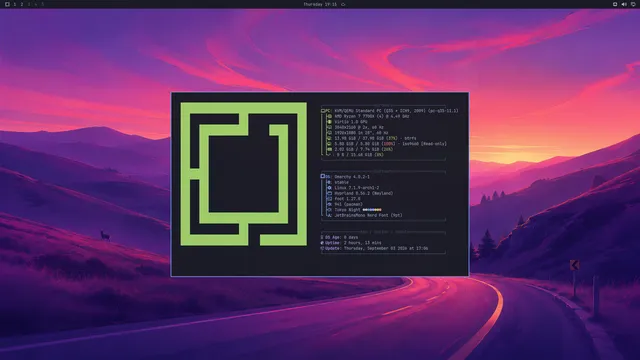This screenshot has width=640, height=360.
Task: Click the green Omarchy ASCII logo in terminal
Action: click(244, 174)
